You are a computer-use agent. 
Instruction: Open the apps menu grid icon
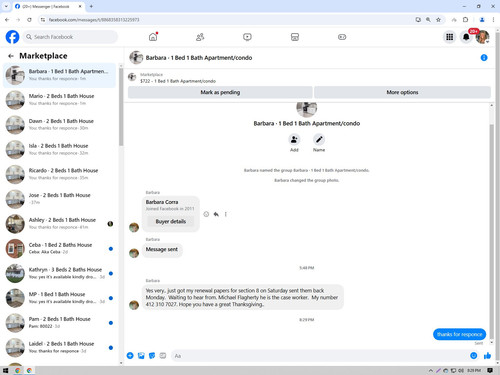pos(450,37)
